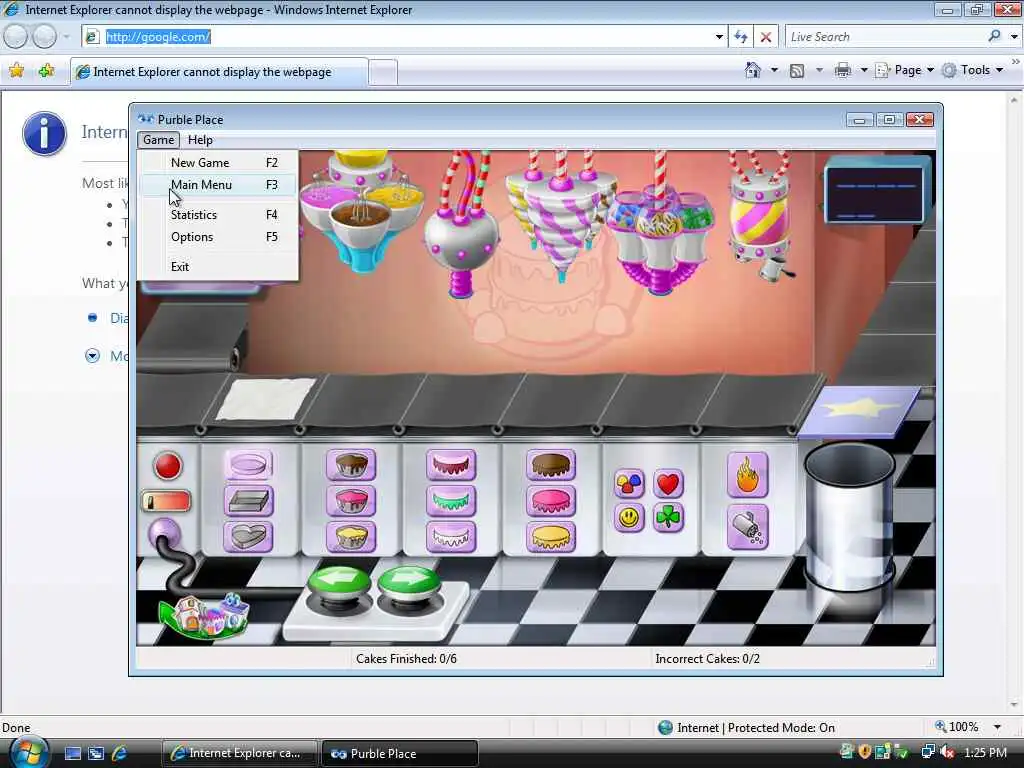Switch to Internet Explorer taskbar button
This screenshot has width=1024, height=768.
[x=240, y=753]
